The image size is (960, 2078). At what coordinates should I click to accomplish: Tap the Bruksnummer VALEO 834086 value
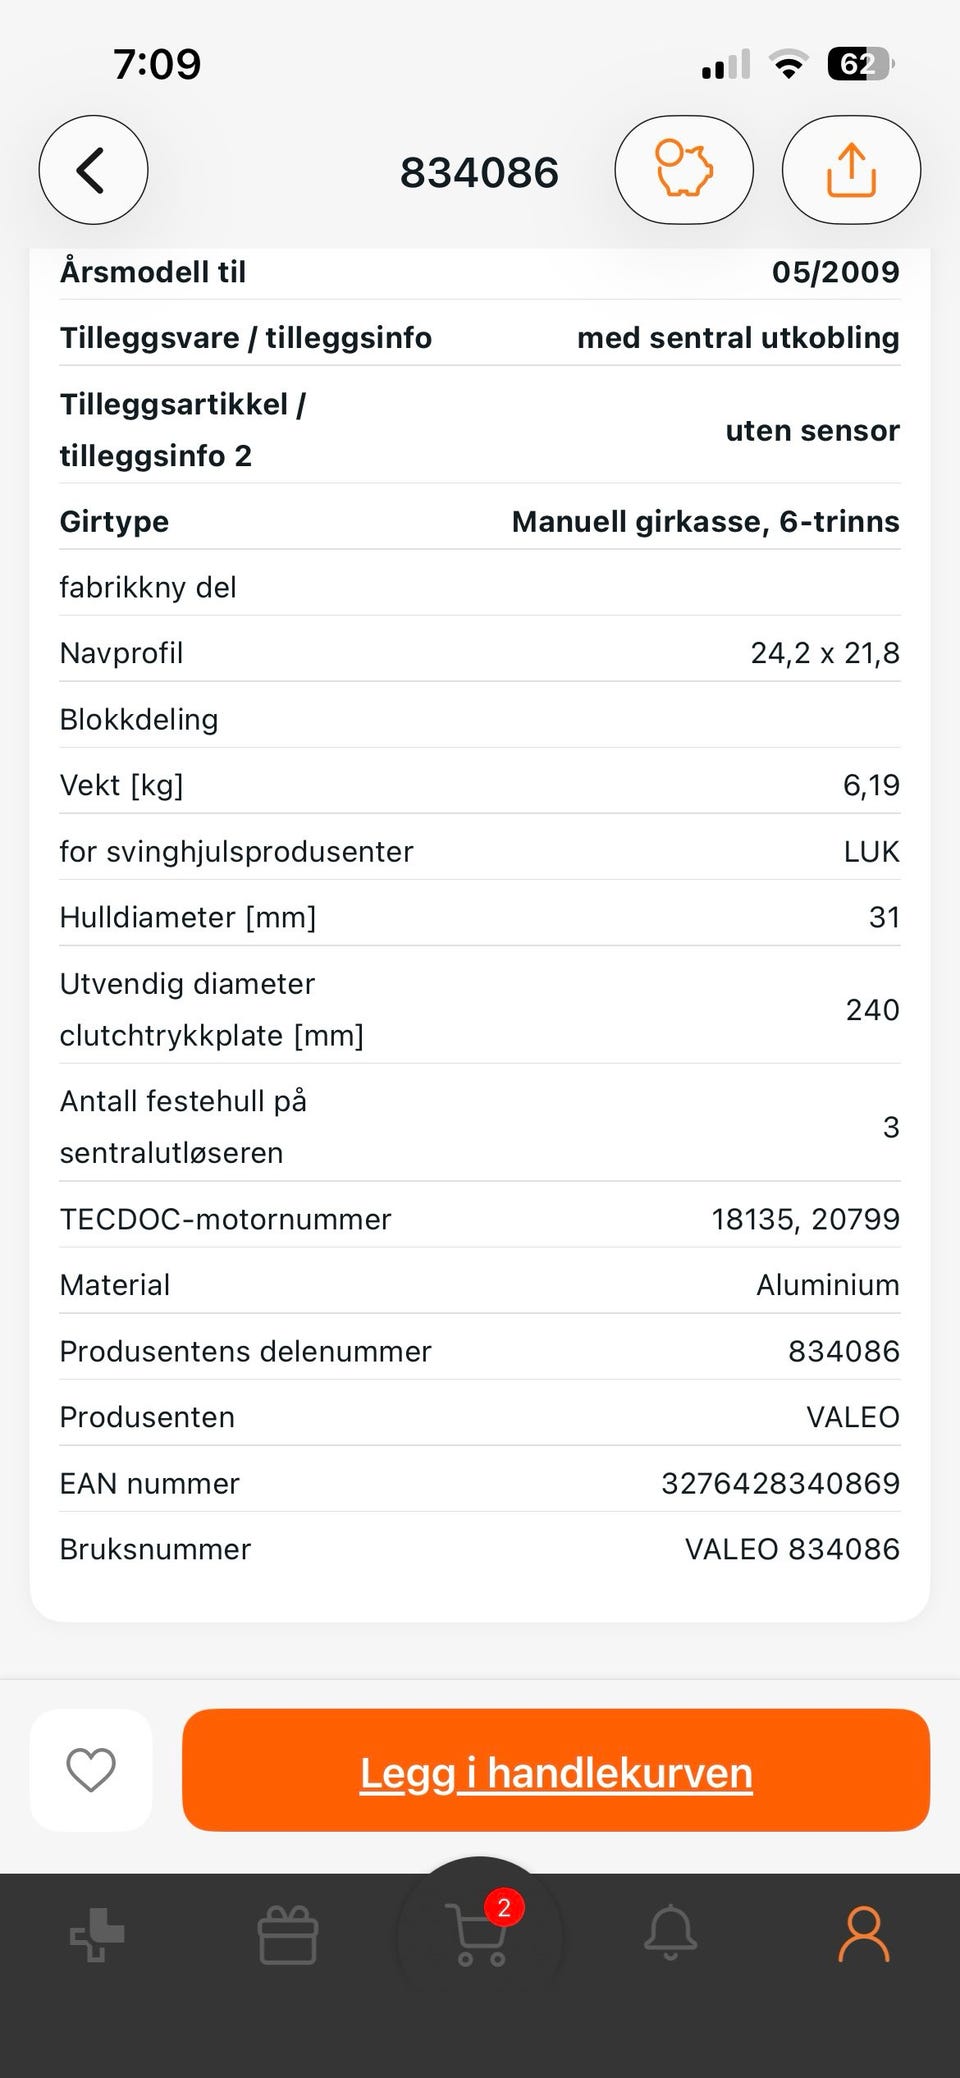point(791,1549)
